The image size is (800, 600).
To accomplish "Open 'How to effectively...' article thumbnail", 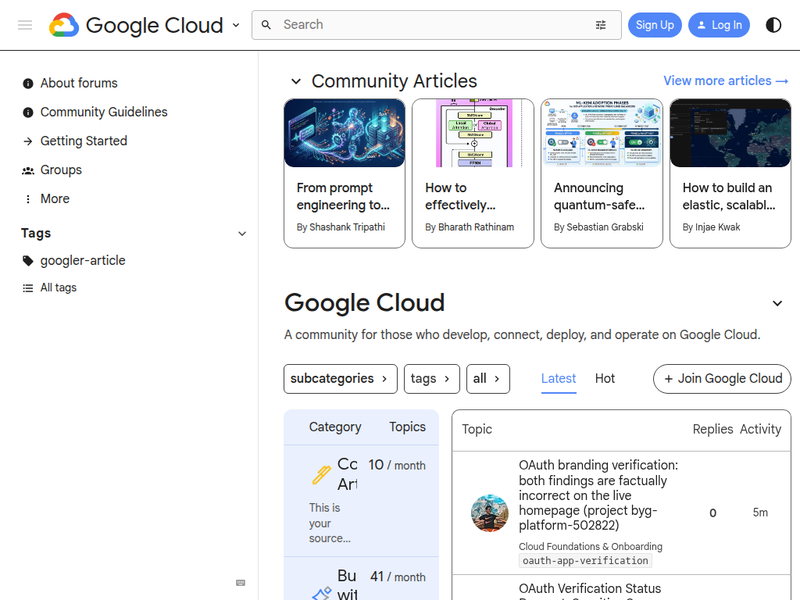I will [473, 133].
